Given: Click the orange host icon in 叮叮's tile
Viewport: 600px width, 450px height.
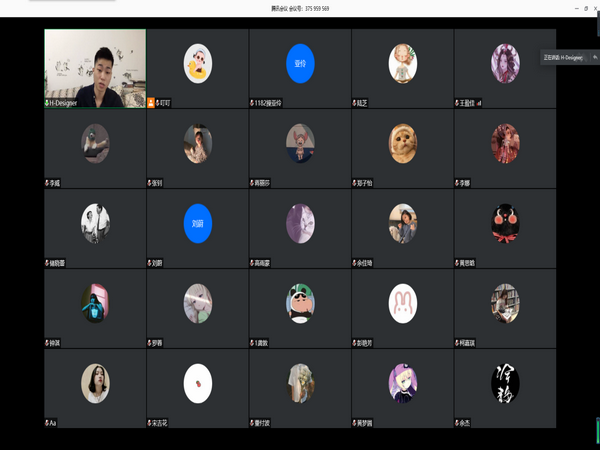Looking at the screenshot, I should (151, 103).
